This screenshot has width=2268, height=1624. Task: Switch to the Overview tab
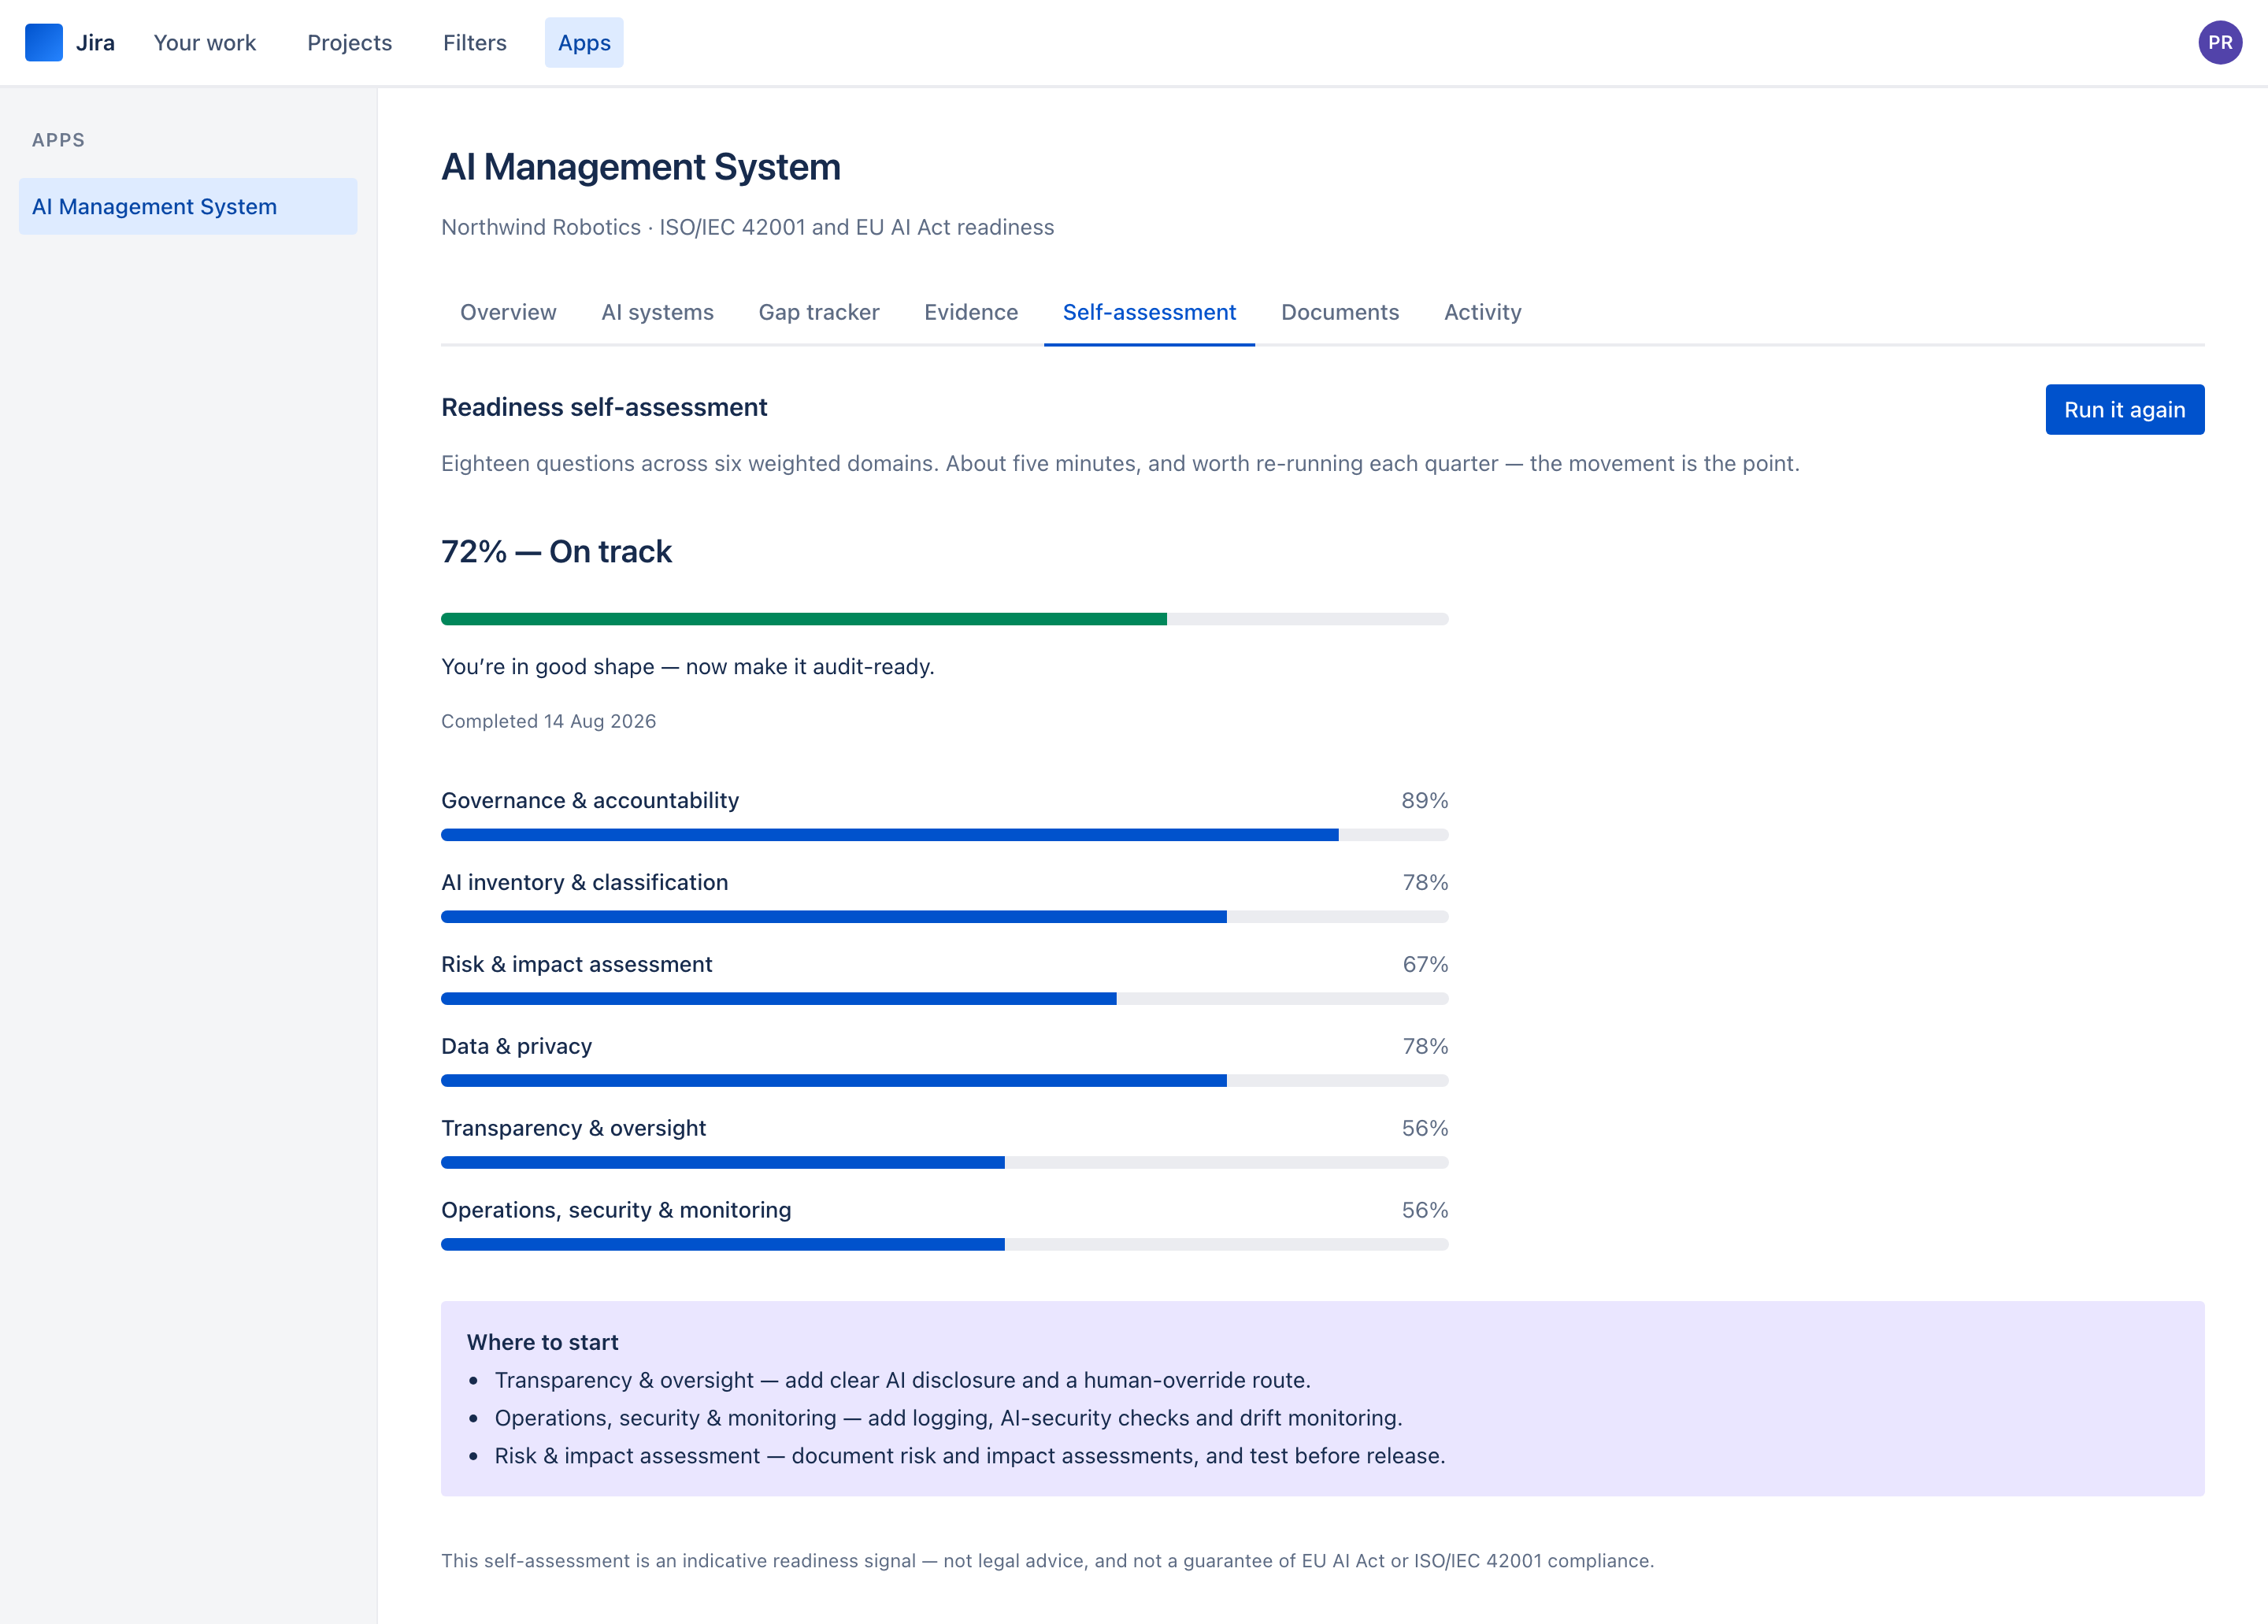click(x=508, y=312)
